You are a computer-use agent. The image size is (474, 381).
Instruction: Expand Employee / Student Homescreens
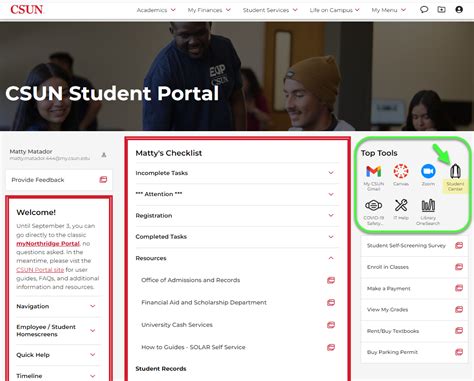57,331
